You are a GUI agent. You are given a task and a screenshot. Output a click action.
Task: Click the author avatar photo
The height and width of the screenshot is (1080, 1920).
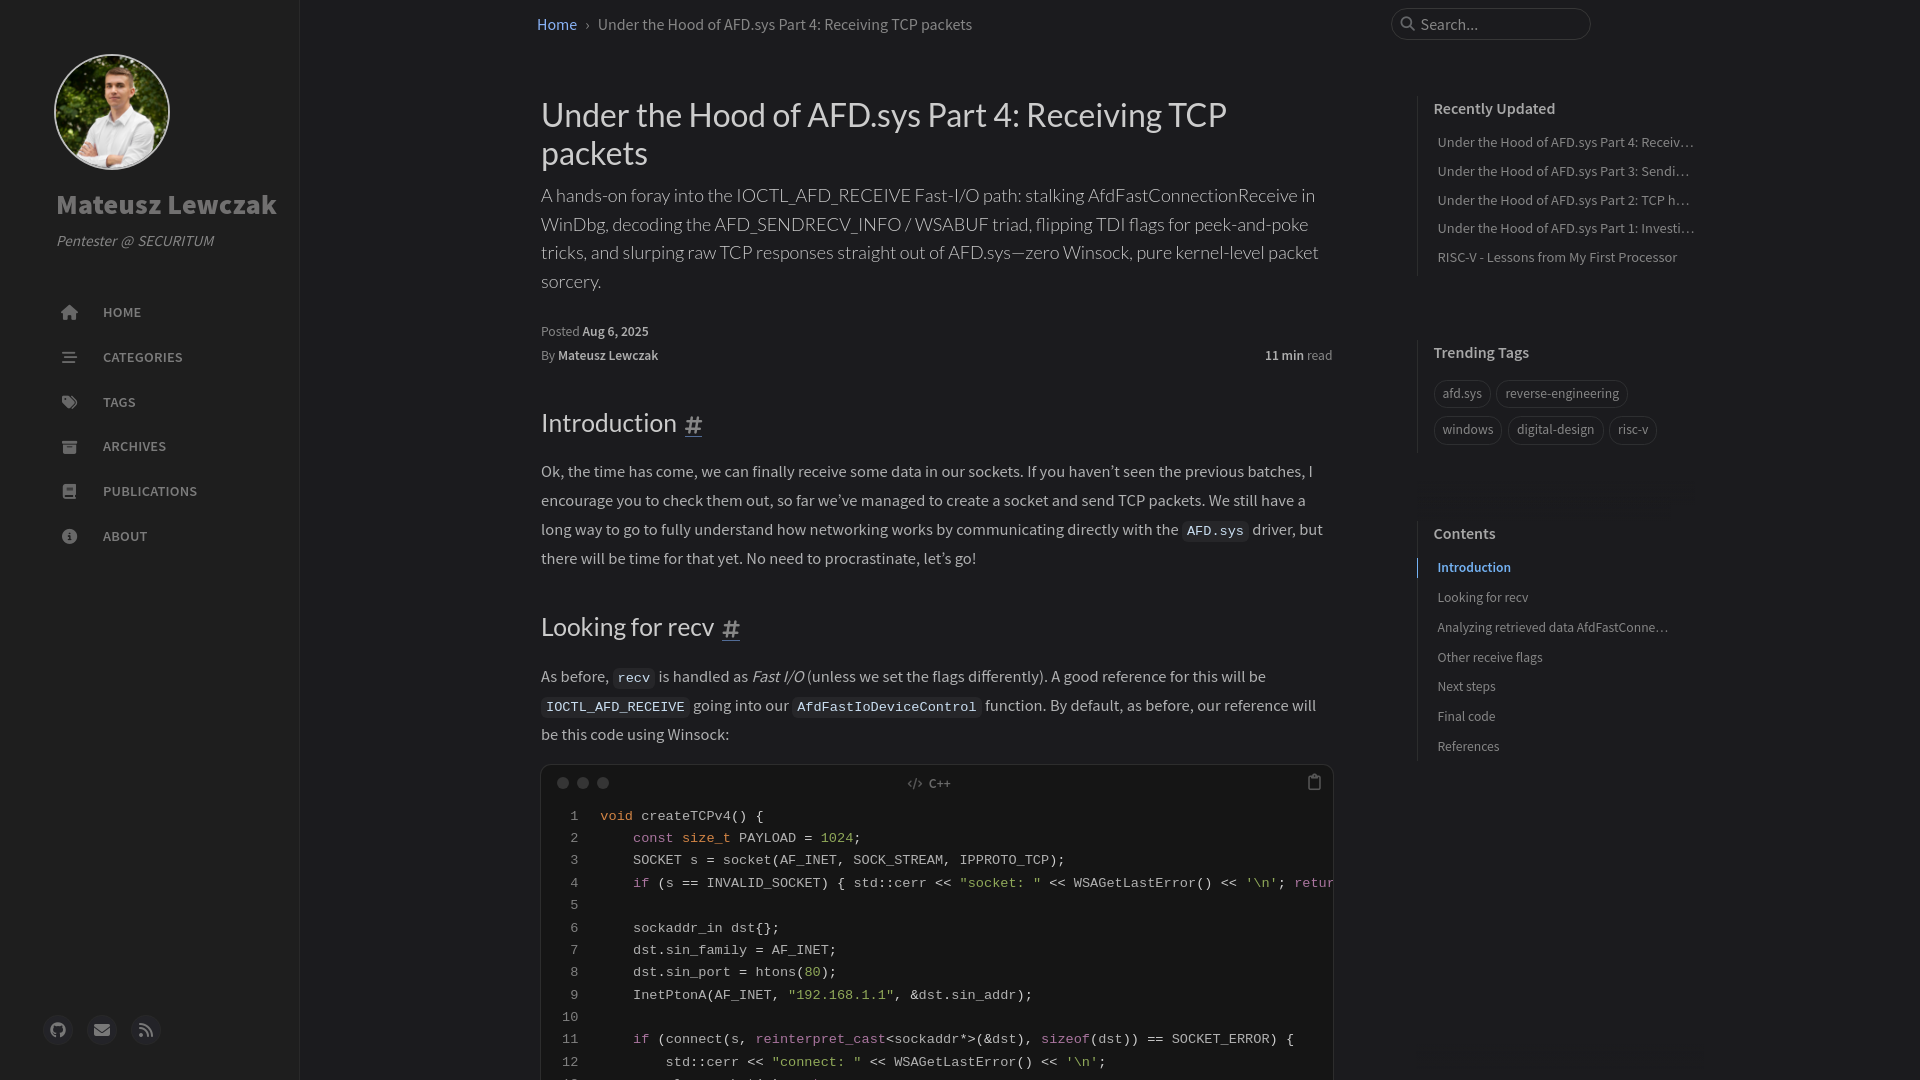(112, 112)
